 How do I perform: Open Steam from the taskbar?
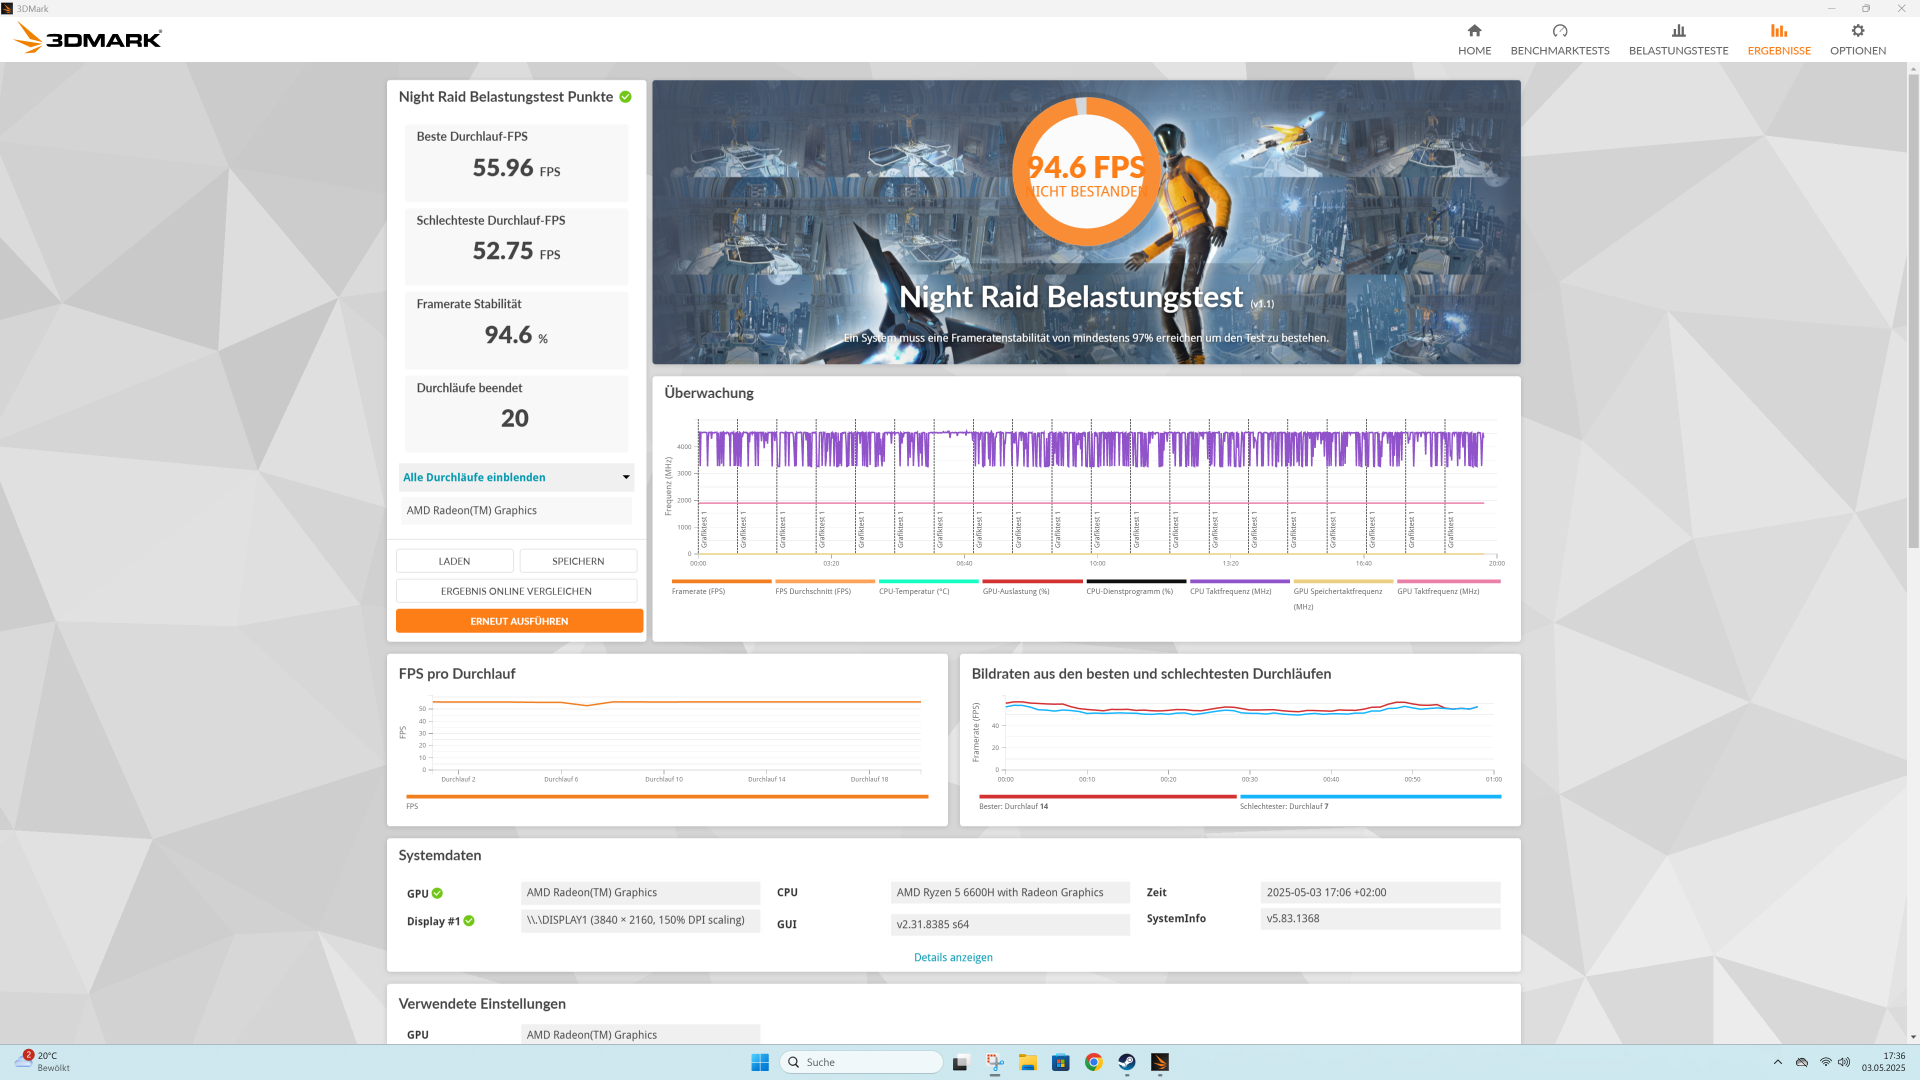click(x=1127, y=1062)
